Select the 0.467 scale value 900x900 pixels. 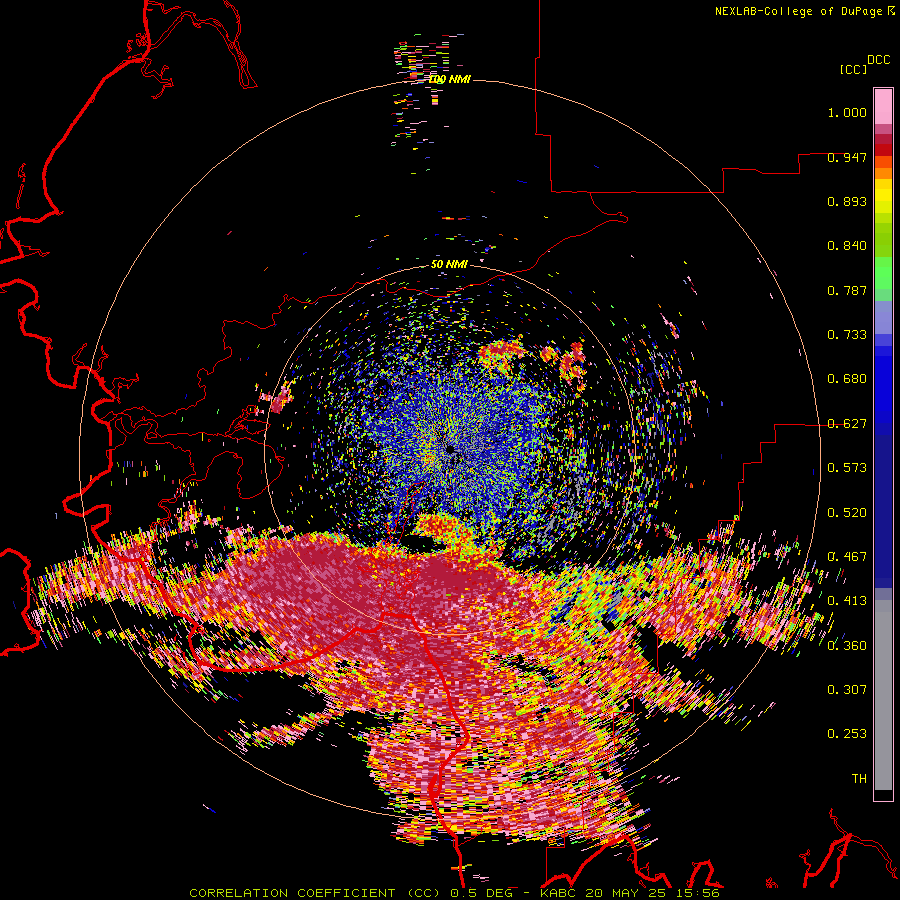[x=847, y=557]
